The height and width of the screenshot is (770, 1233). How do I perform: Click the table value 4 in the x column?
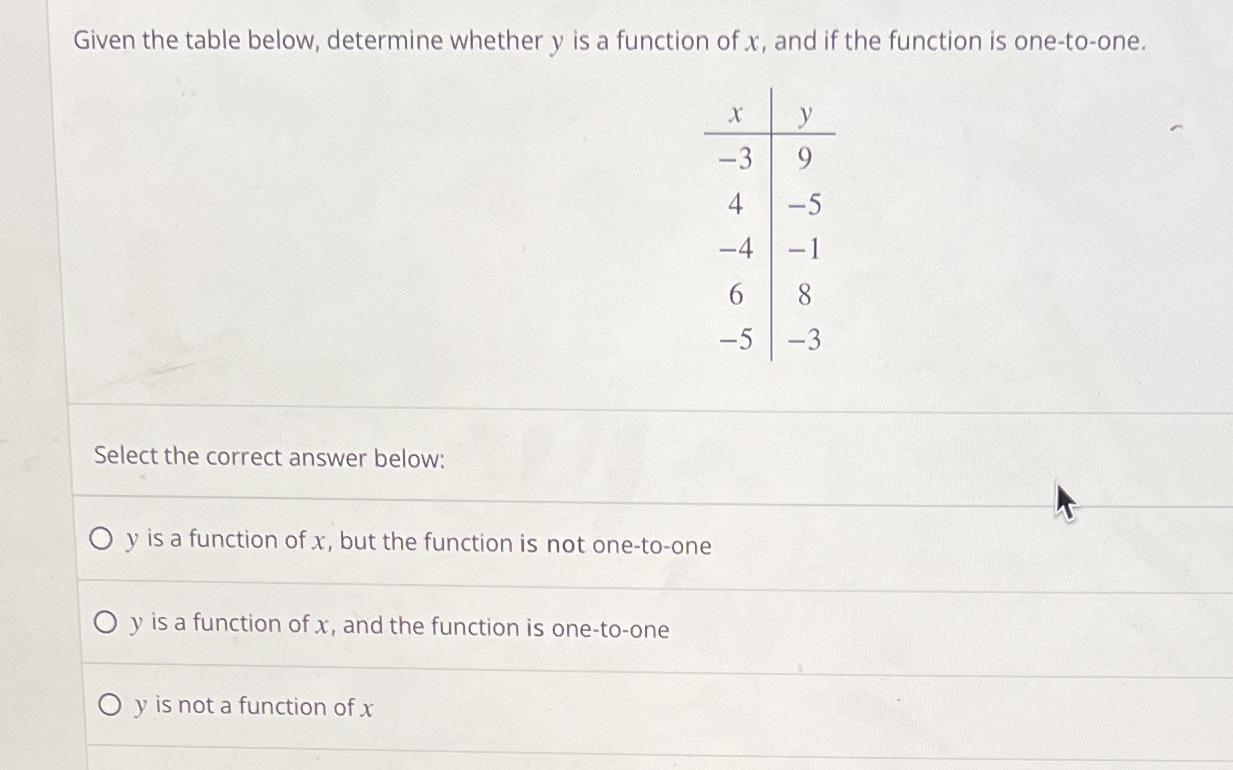click(737, 205)
